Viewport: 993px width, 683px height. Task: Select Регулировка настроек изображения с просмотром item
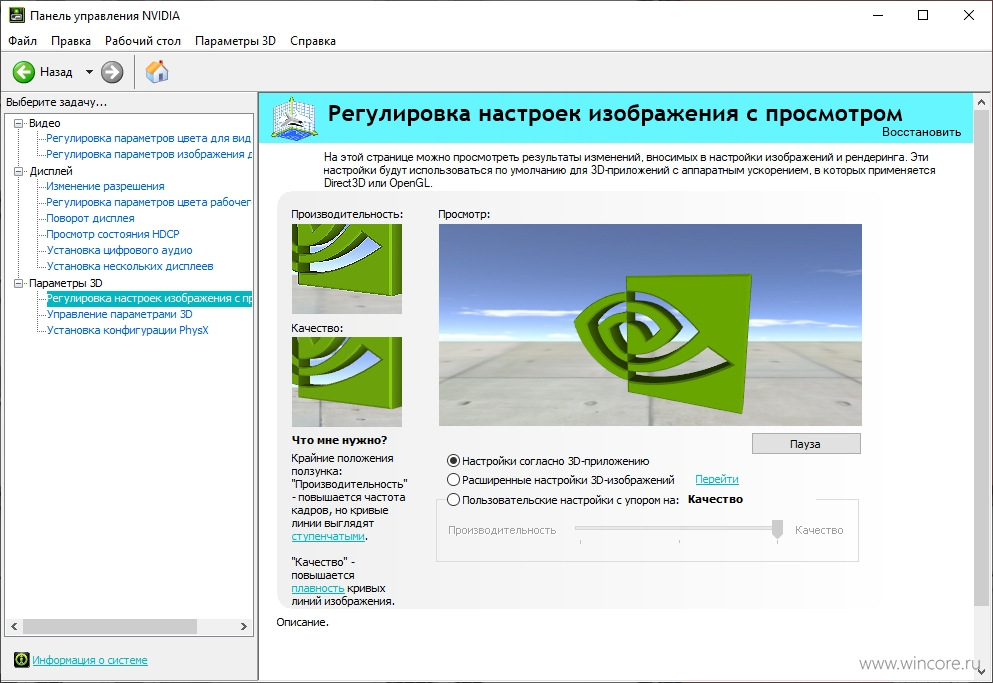tap(149, 298)
